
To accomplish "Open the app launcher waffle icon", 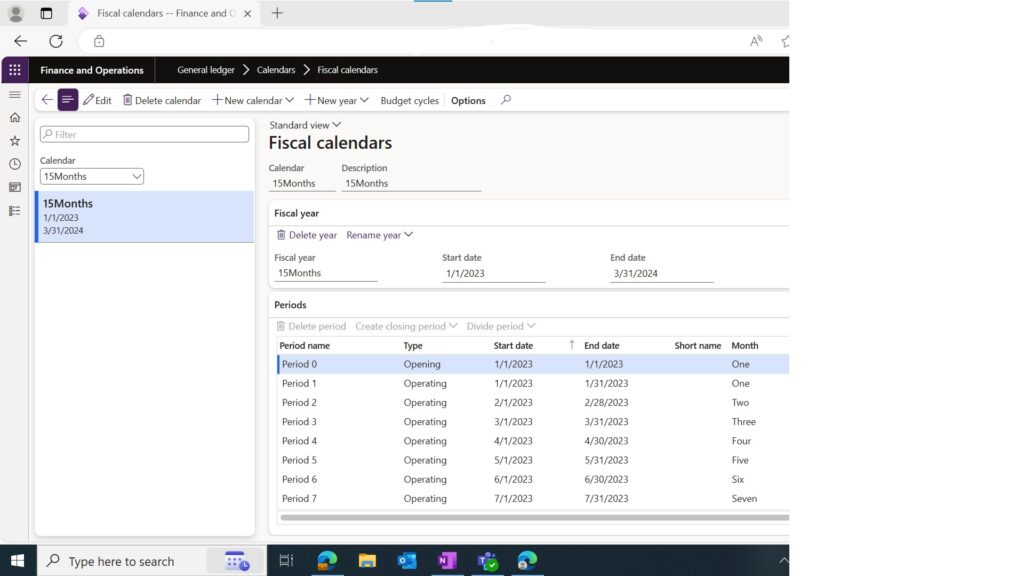I will [x=14, y=70].
